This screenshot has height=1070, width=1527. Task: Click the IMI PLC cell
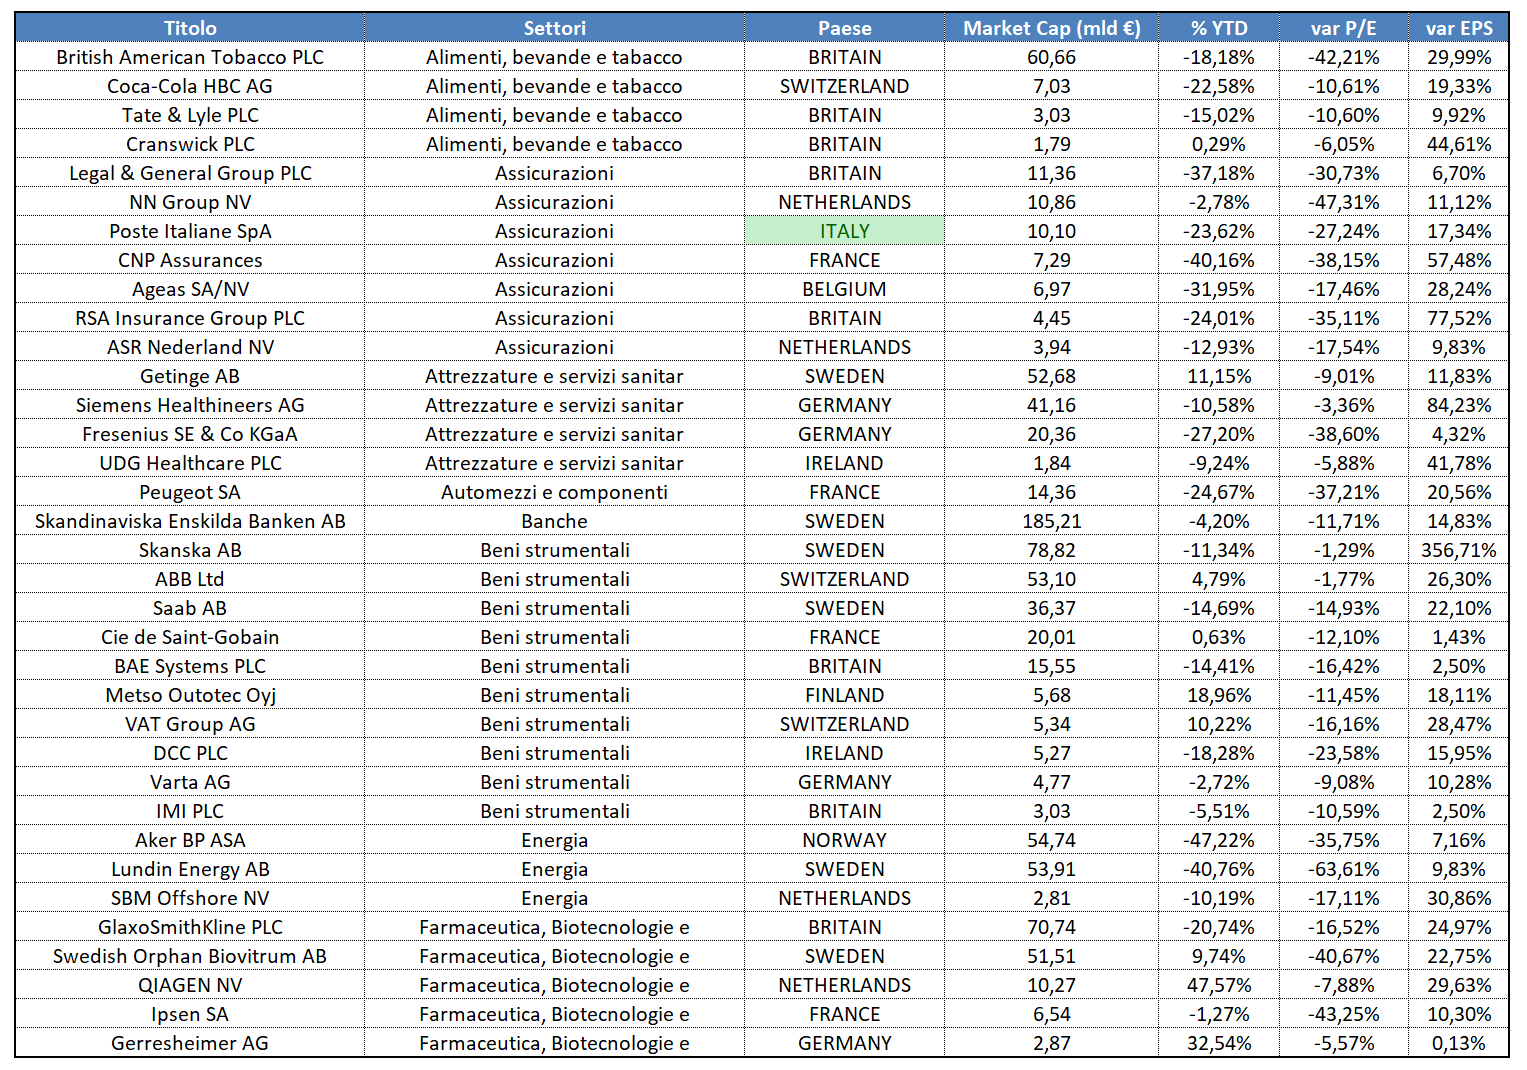[x=190, y=811]
